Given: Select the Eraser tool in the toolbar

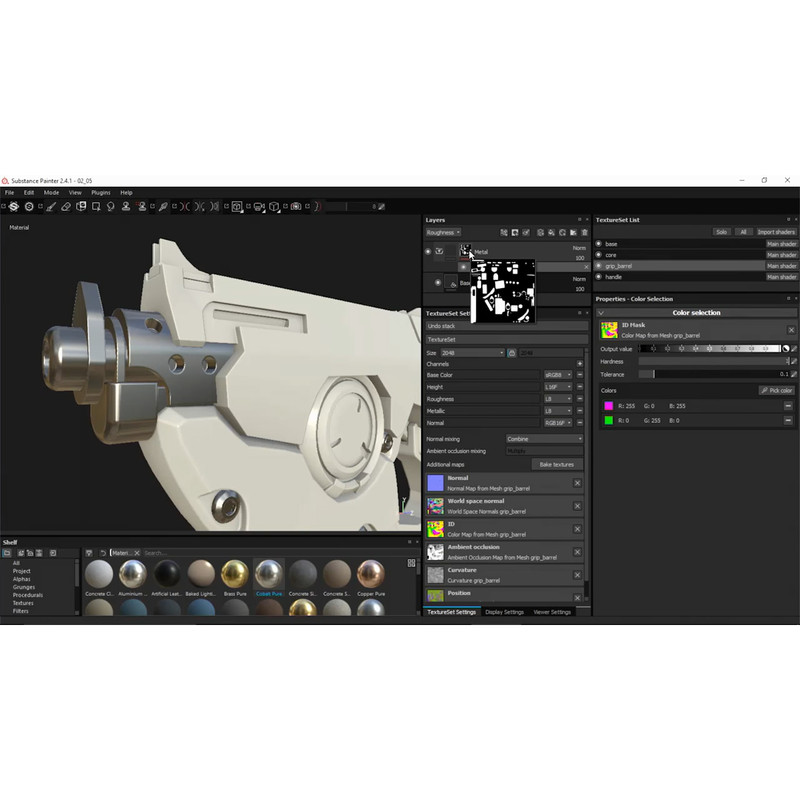Looking at the screenshot, I should pyautogui.click(x=66, y=207).
